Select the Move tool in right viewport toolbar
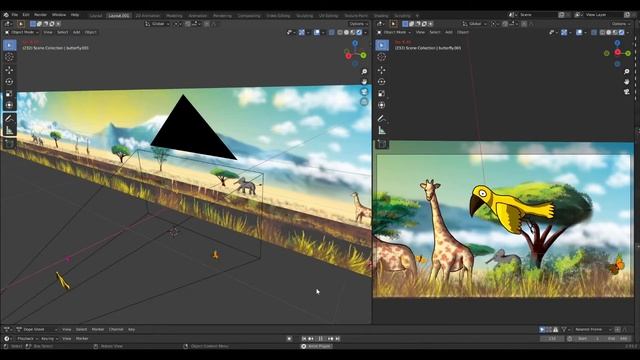Screen dimensions: 640x360 pos(382,70)
